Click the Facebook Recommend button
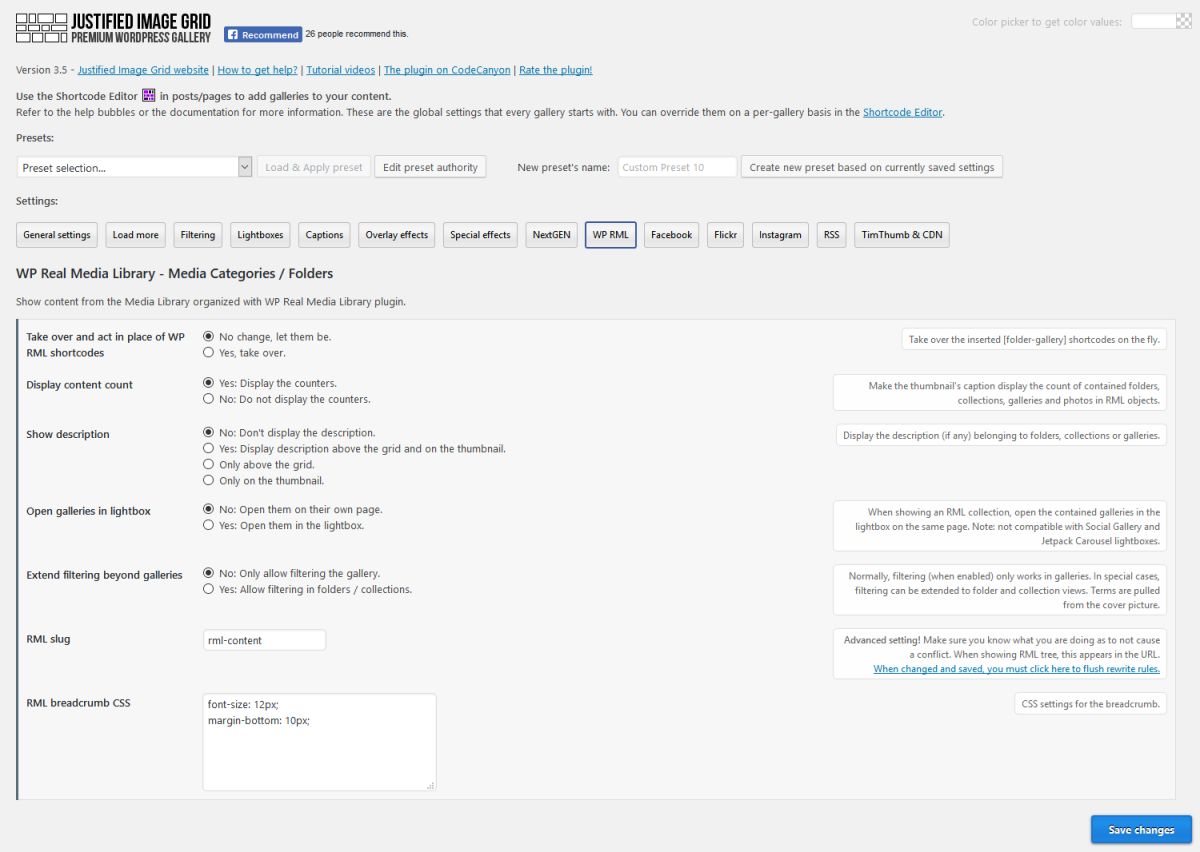Image resolution: width=1200 pixels, height=852 pixels. coord(263,34)
